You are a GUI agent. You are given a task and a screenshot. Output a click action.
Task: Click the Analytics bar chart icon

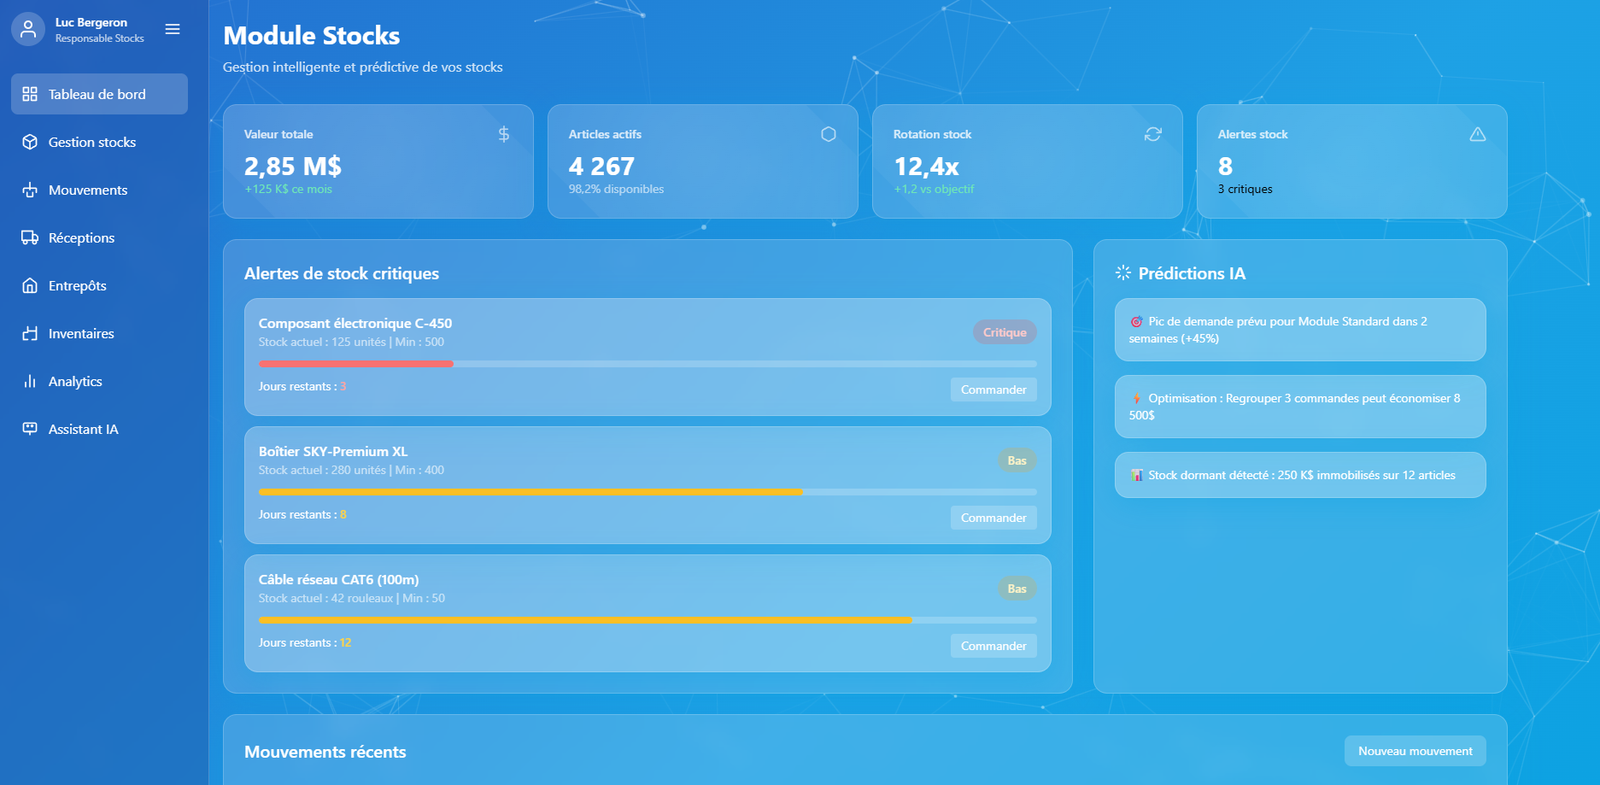pyautogui.click(x=30, y=381)
